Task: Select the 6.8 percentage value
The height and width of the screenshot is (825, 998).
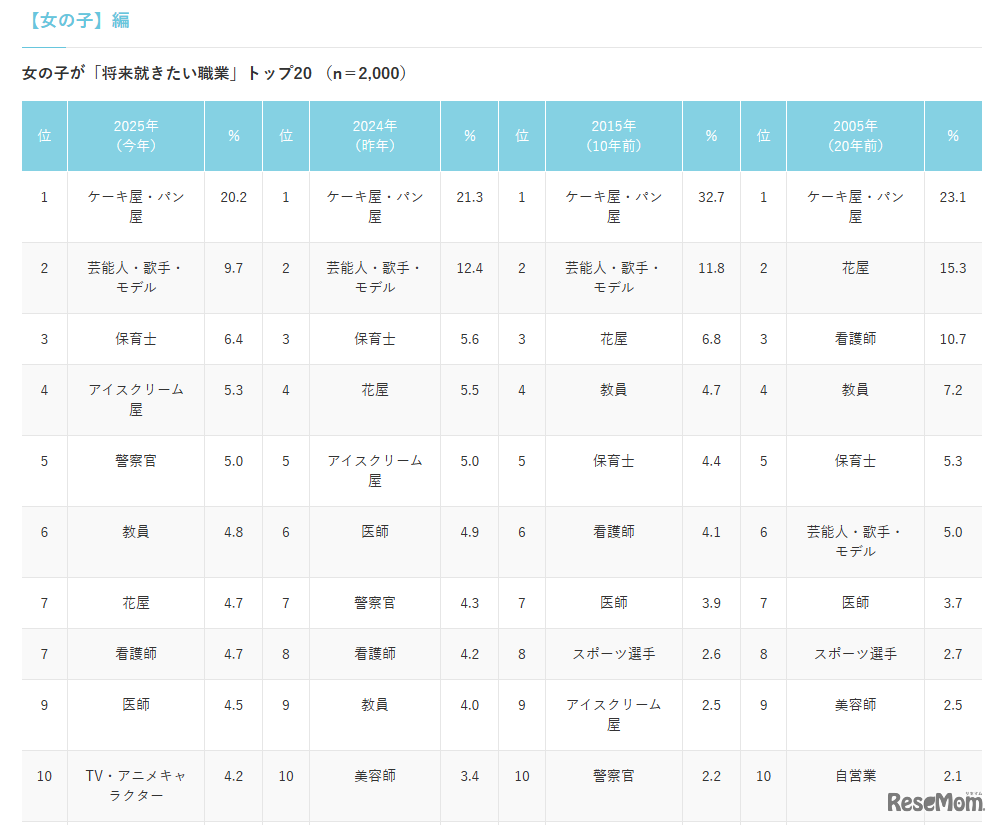Action: (x=711, y=339)
